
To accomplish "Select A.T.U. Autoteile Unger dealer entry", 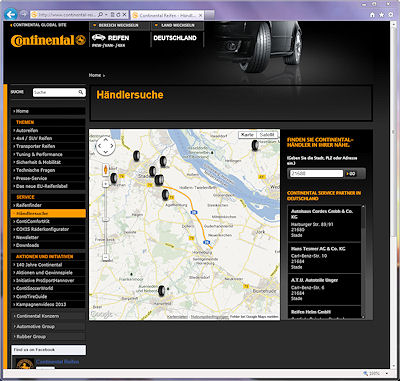I will (324, 289).
